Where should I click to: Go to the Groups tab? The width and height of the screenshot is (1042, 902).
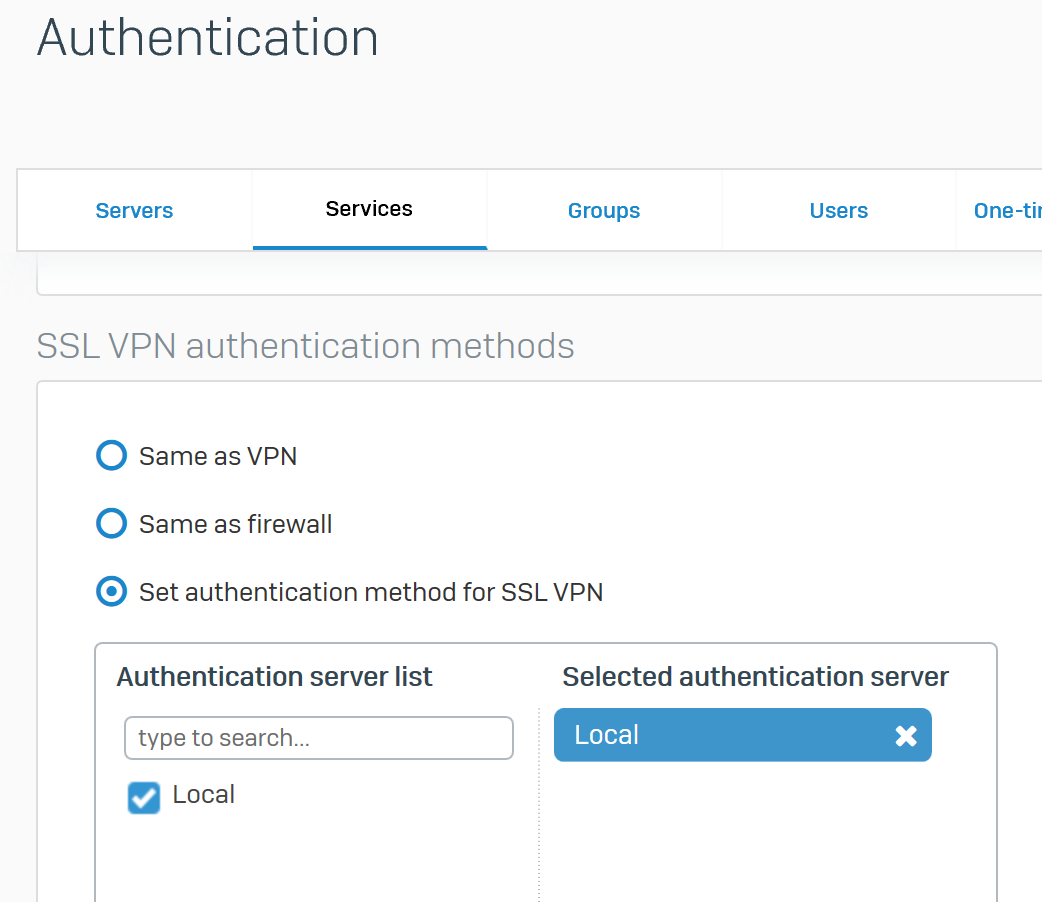point(604,210)
